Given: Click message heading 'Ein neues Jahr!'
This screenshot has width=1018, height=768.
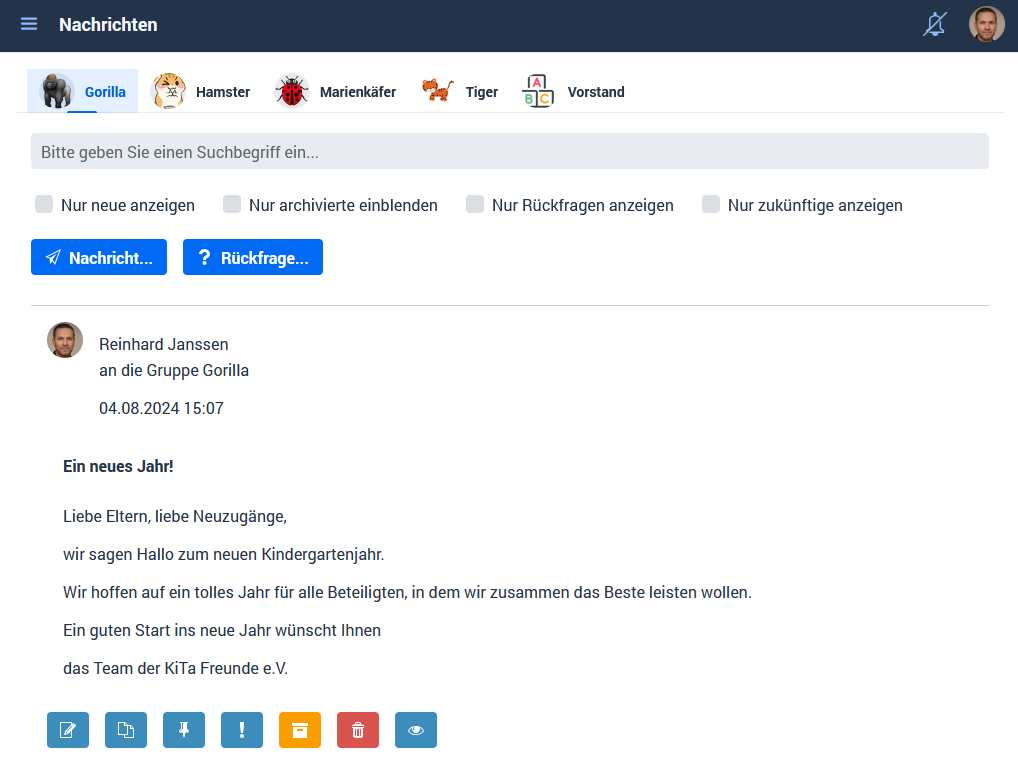Looking at the screenshot, I should pos(118,466).
